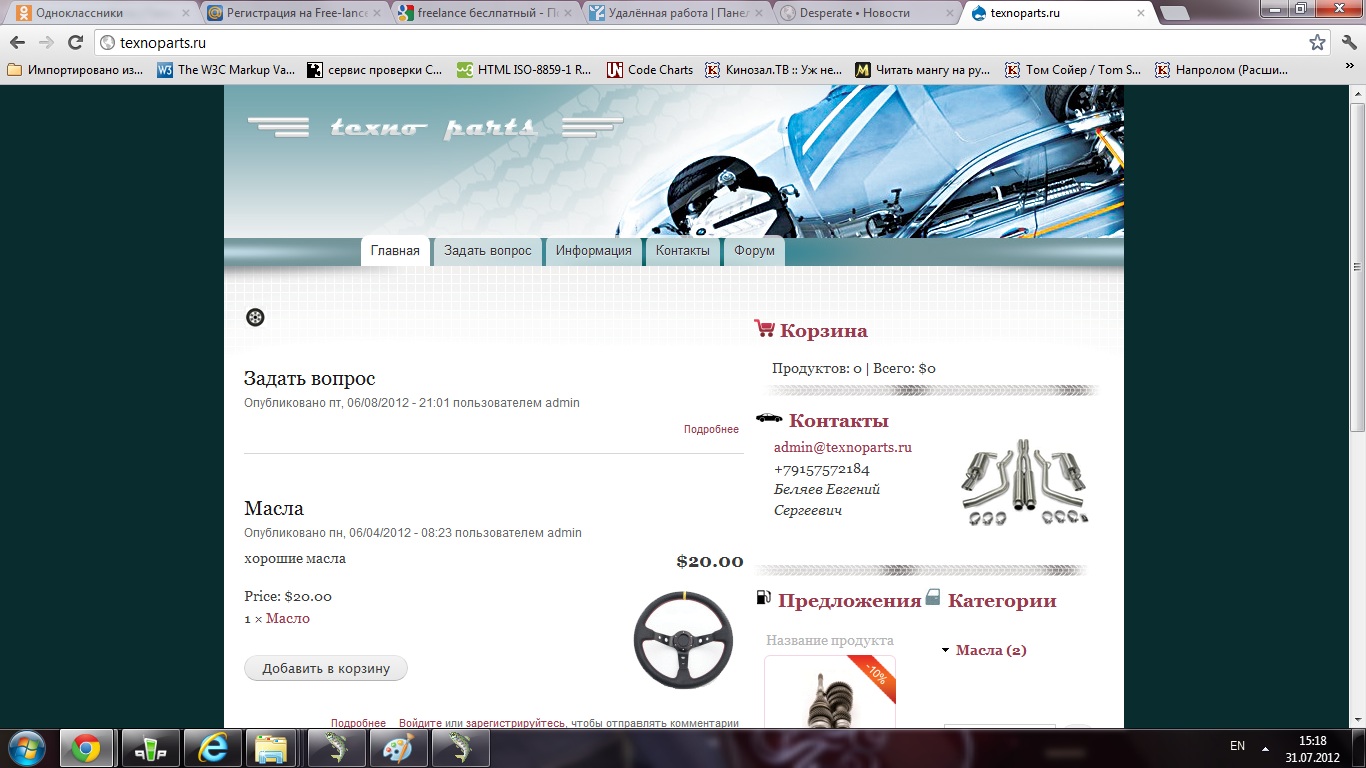Open a new browser tab
Image resolution: width=1366 pixels, height=768 pixels.
(1175, 13)
